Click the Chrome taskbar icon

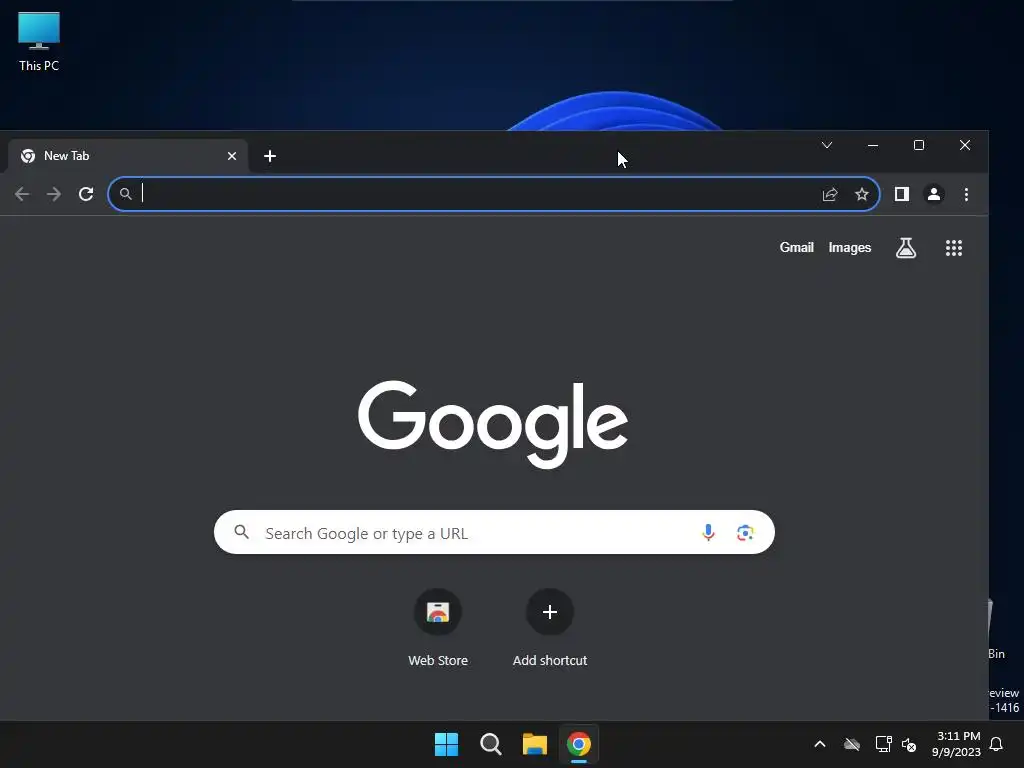point(579,744)
